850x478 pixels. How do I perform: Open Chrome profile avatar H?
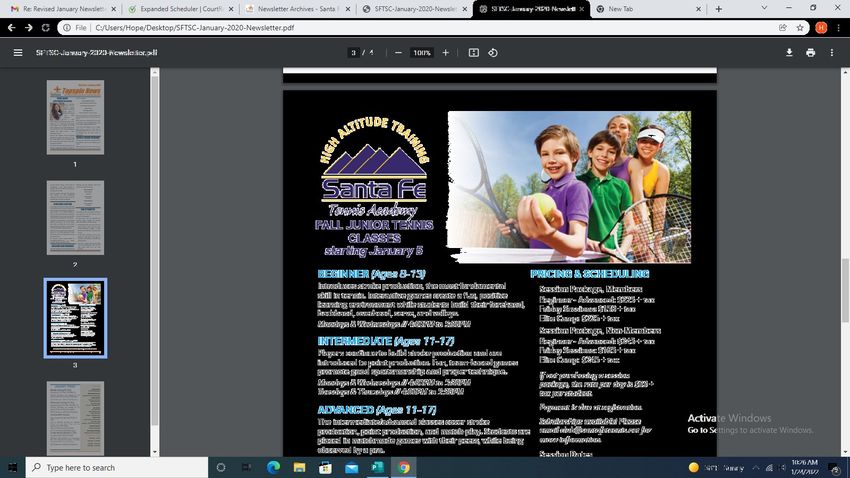pyautogui.click(x=821, y=28)
